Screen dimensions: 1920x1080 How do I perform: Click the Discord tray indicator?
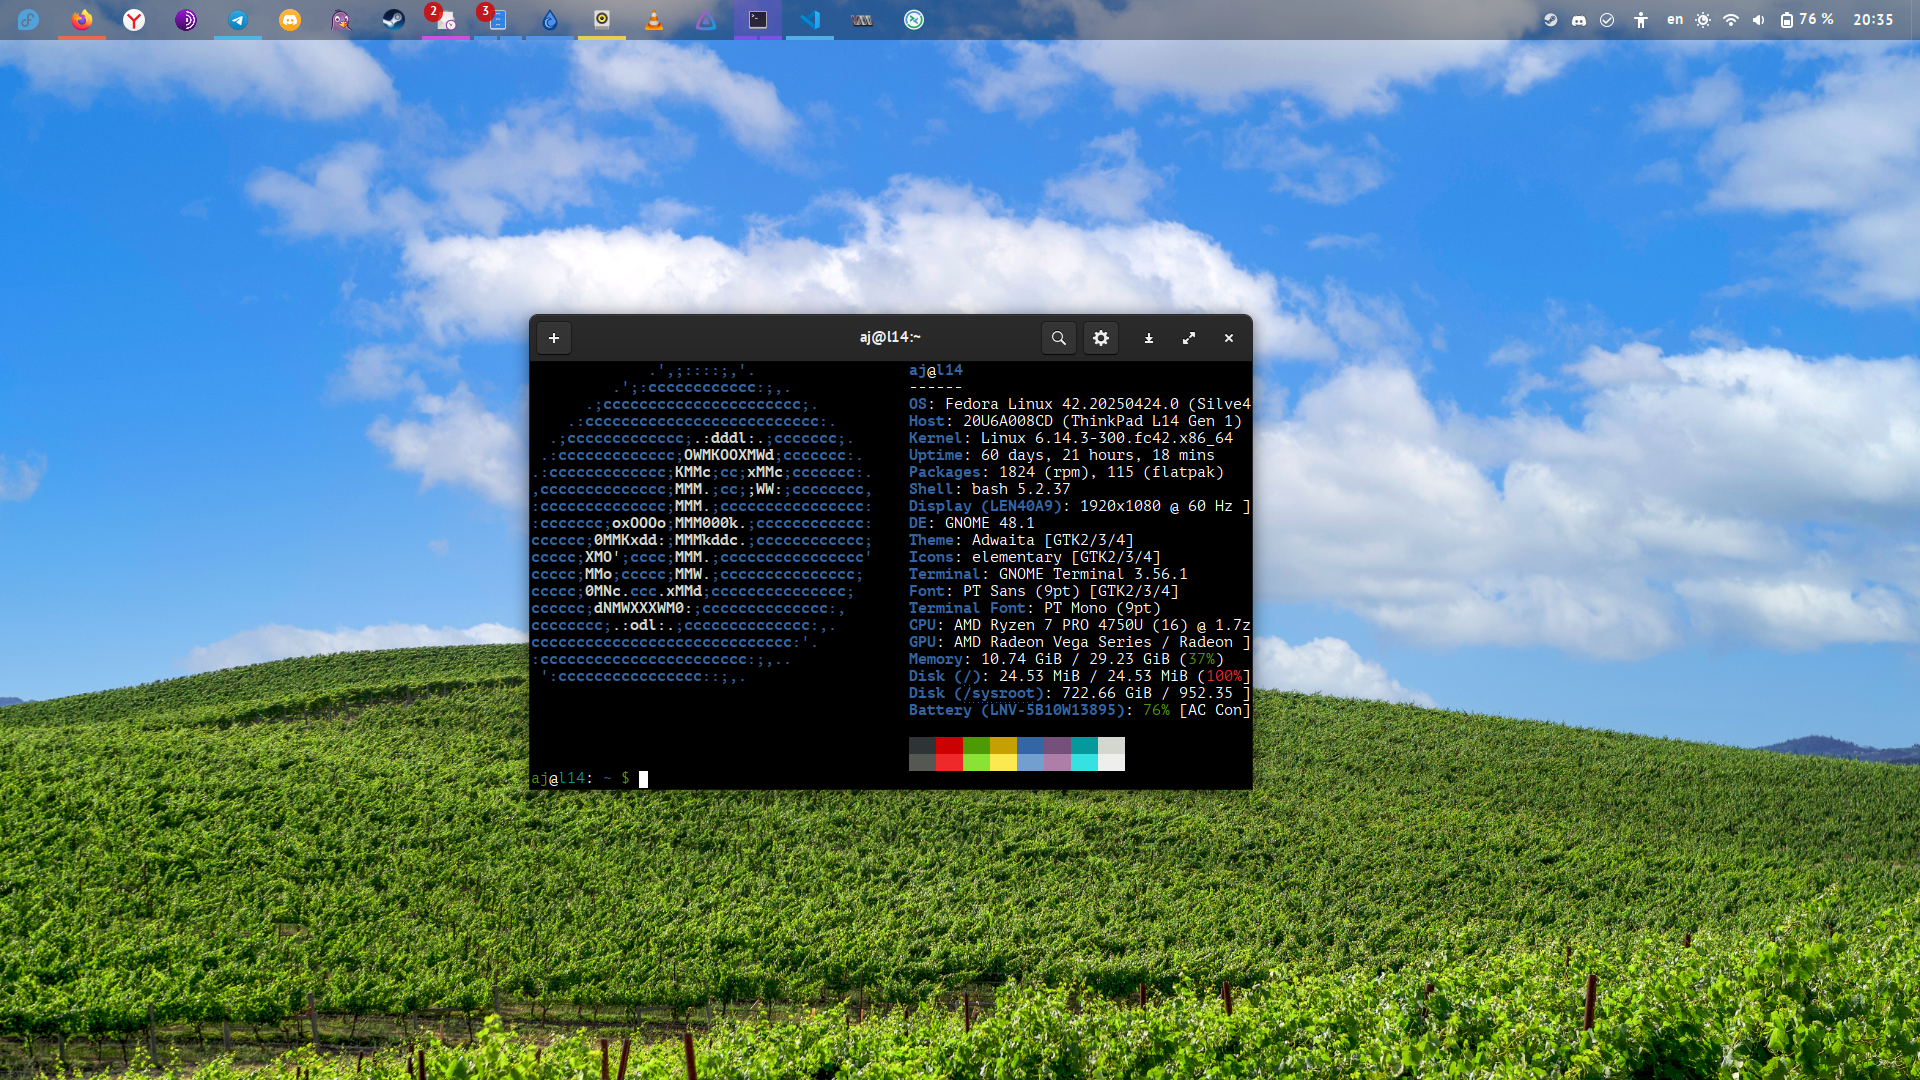[1579, 20]
